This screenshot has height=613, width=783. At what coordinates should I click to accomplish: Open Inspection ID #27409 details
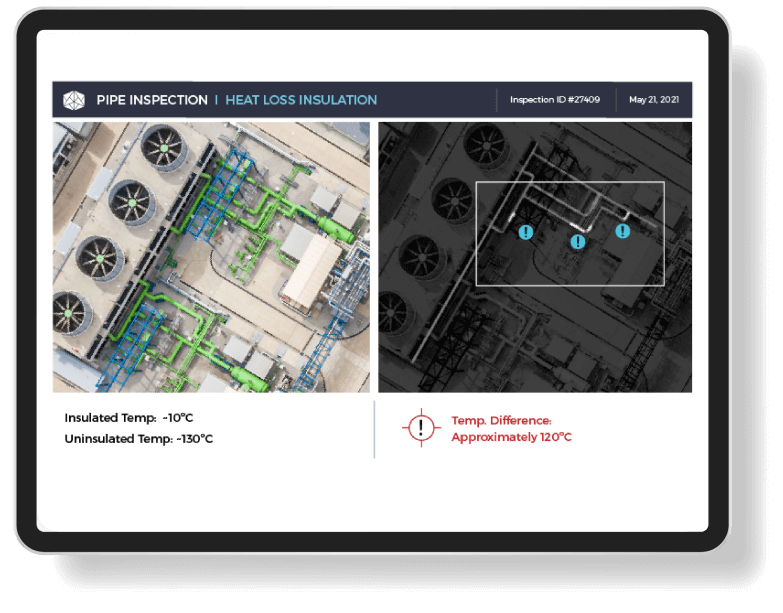(555, 100)
